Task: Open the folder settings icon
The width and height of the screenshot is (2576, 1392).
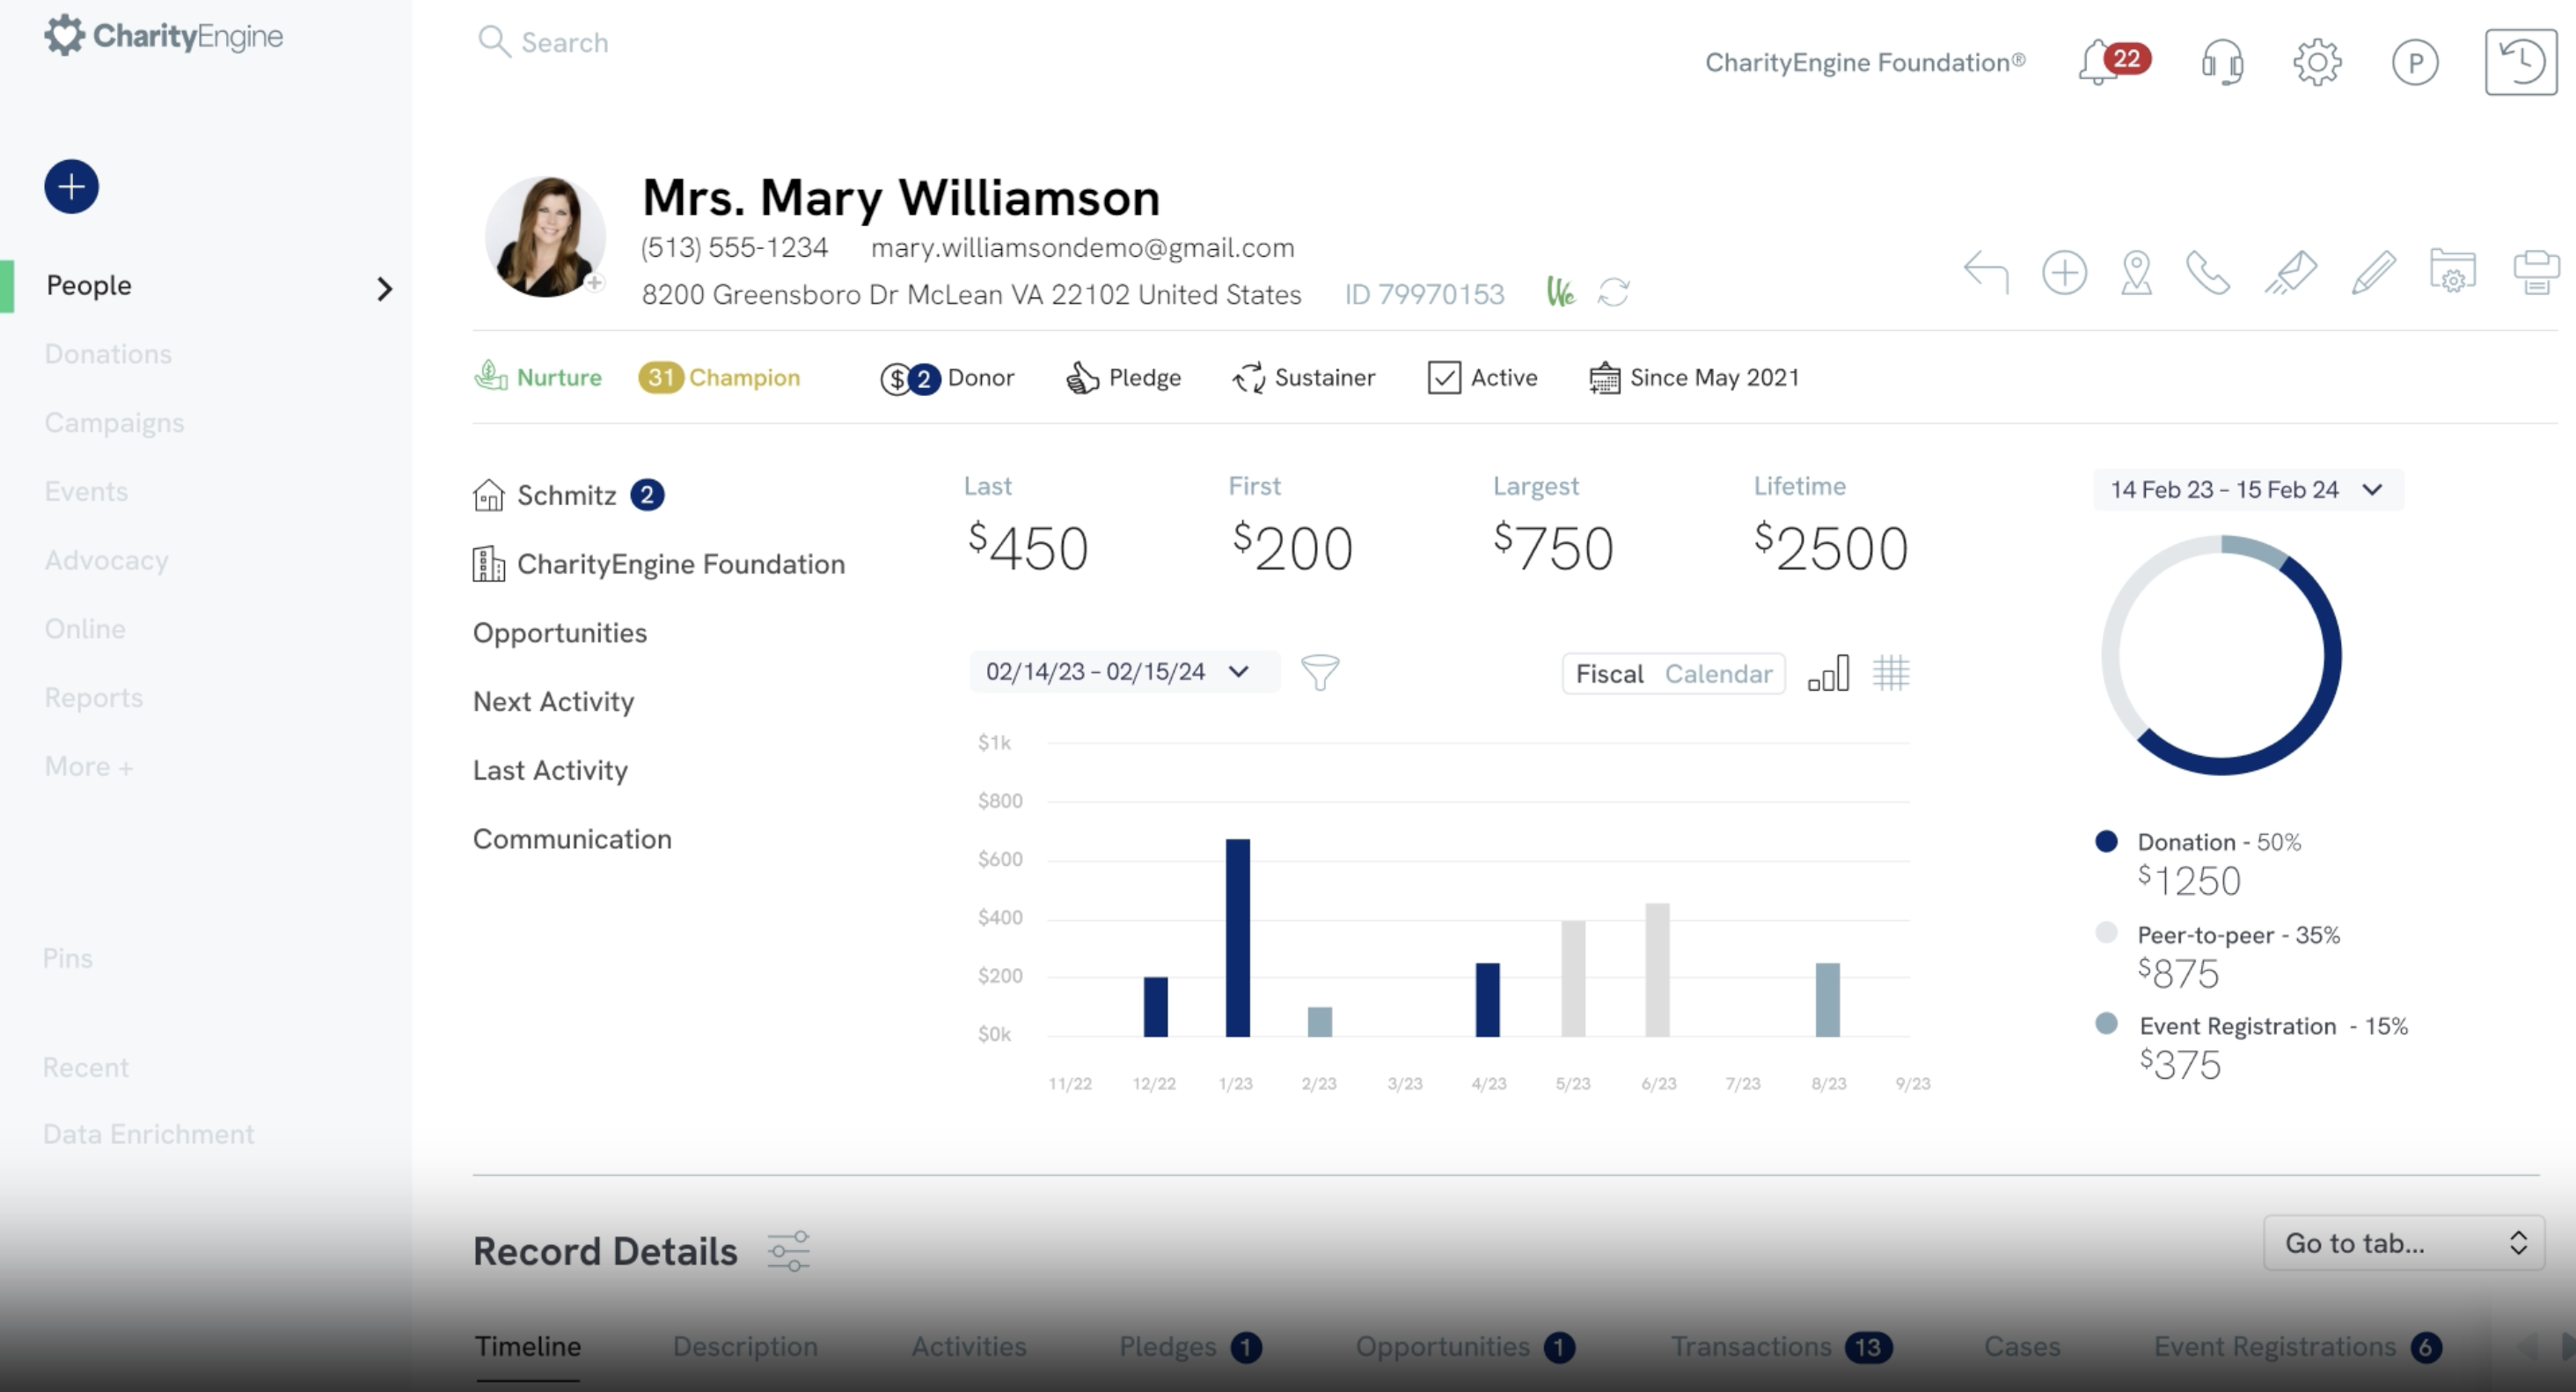Action: click(x=2453, y=270)
